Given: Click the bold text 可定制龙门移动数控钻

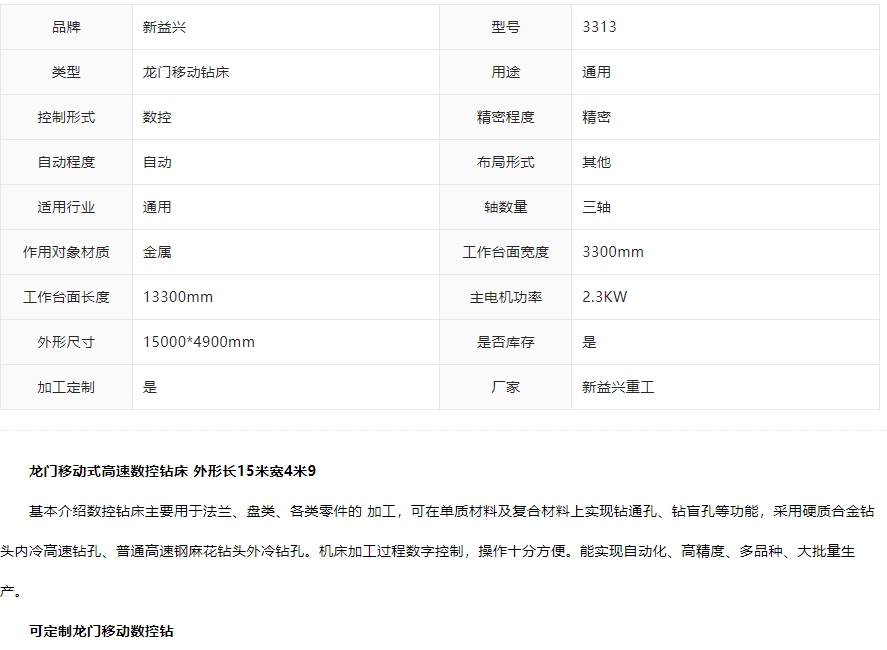Looking at the screenshot, I should [x=101, y=631].
